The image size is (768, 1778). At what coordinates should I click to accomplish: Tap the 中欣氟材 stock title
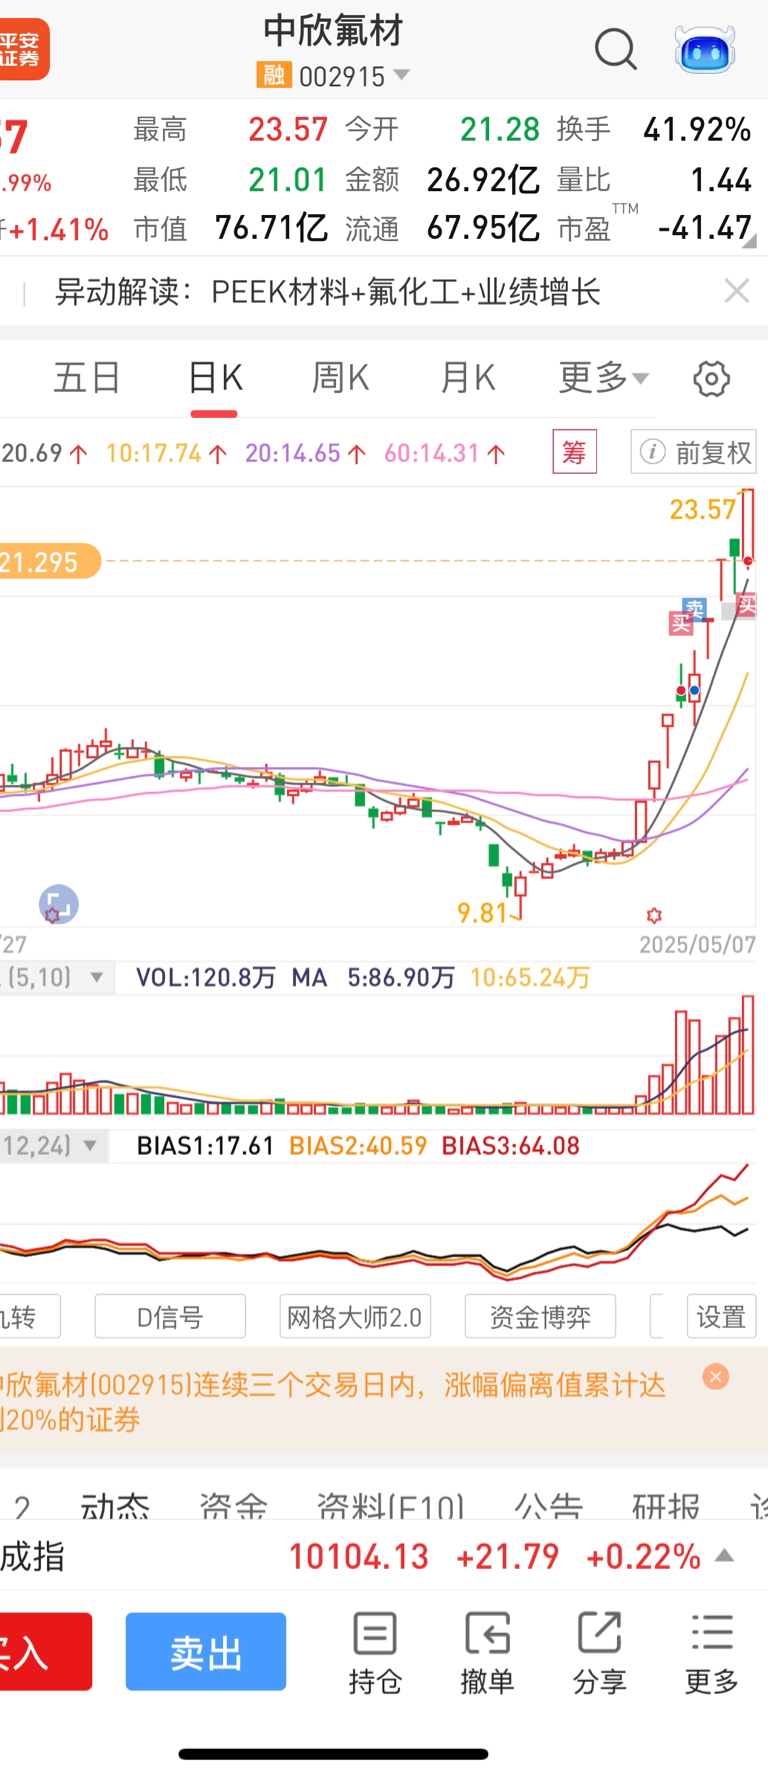pyautogui.click(x=333, y=31)
